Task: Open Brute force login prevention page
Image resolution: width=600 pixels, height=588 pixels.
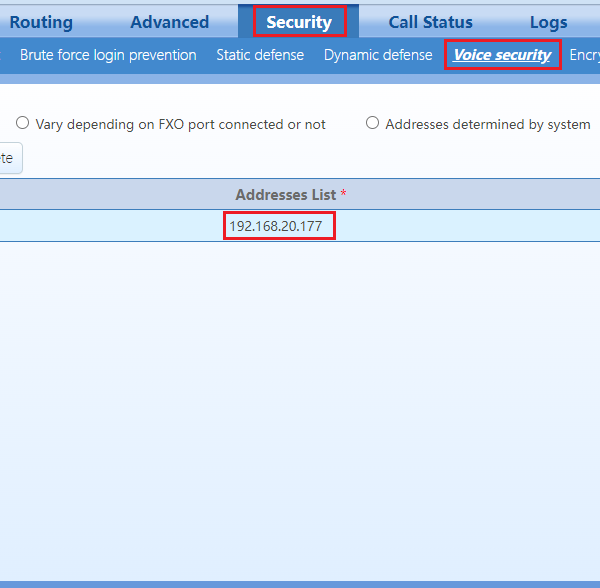Action: (x=108, y=55)
